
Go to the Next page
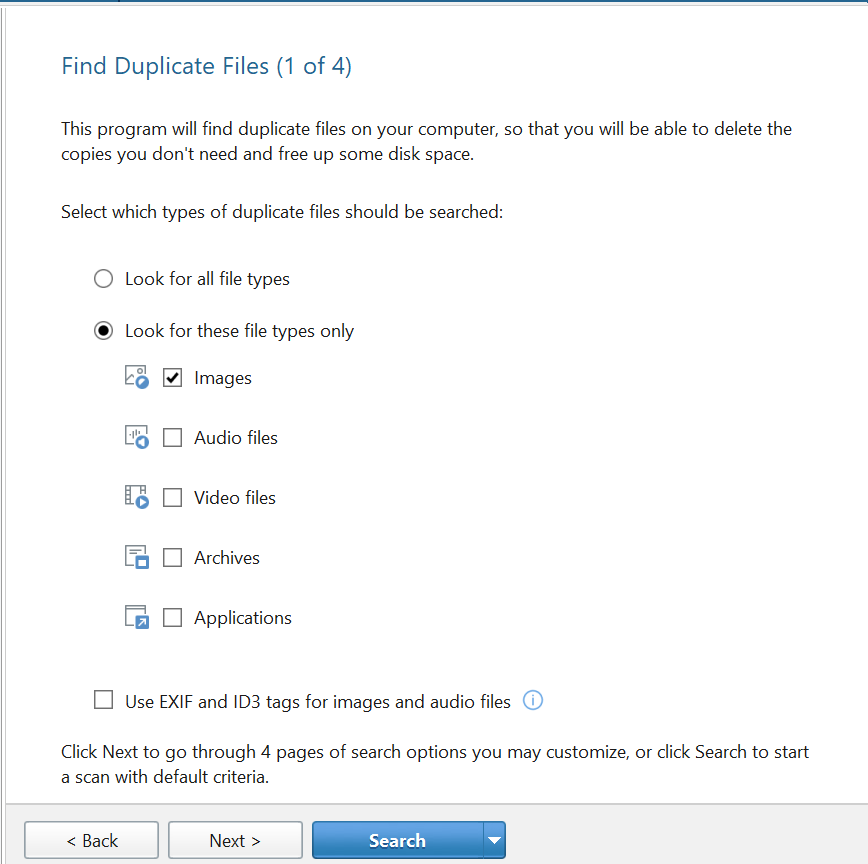click(235, 841)
